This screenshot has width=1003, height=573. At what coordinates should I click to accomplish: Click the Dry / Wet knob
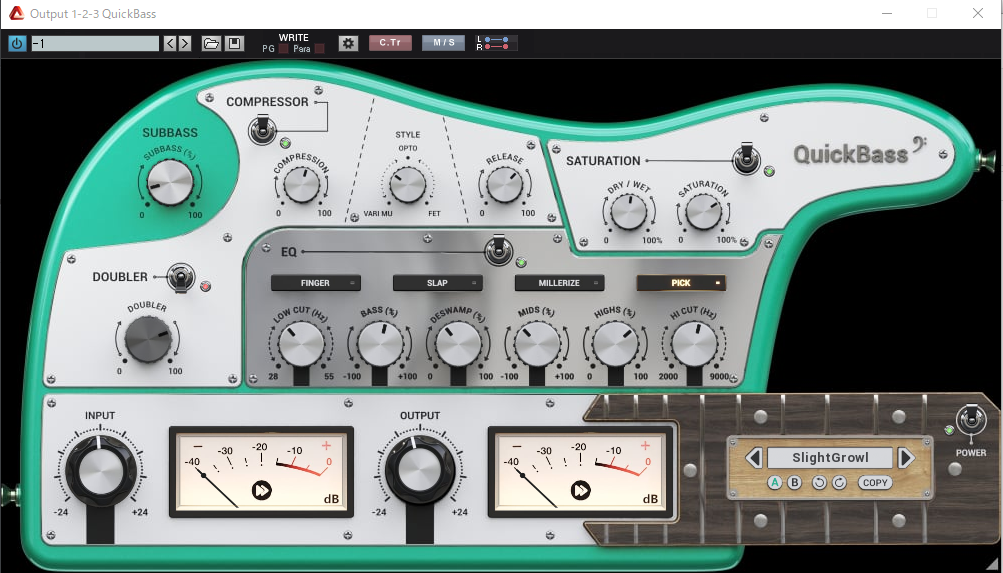coord(629,212)
